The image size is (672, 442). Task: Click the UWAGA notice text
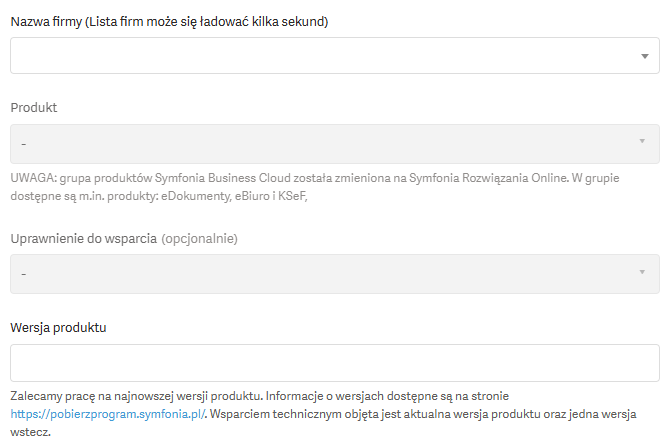315,187
